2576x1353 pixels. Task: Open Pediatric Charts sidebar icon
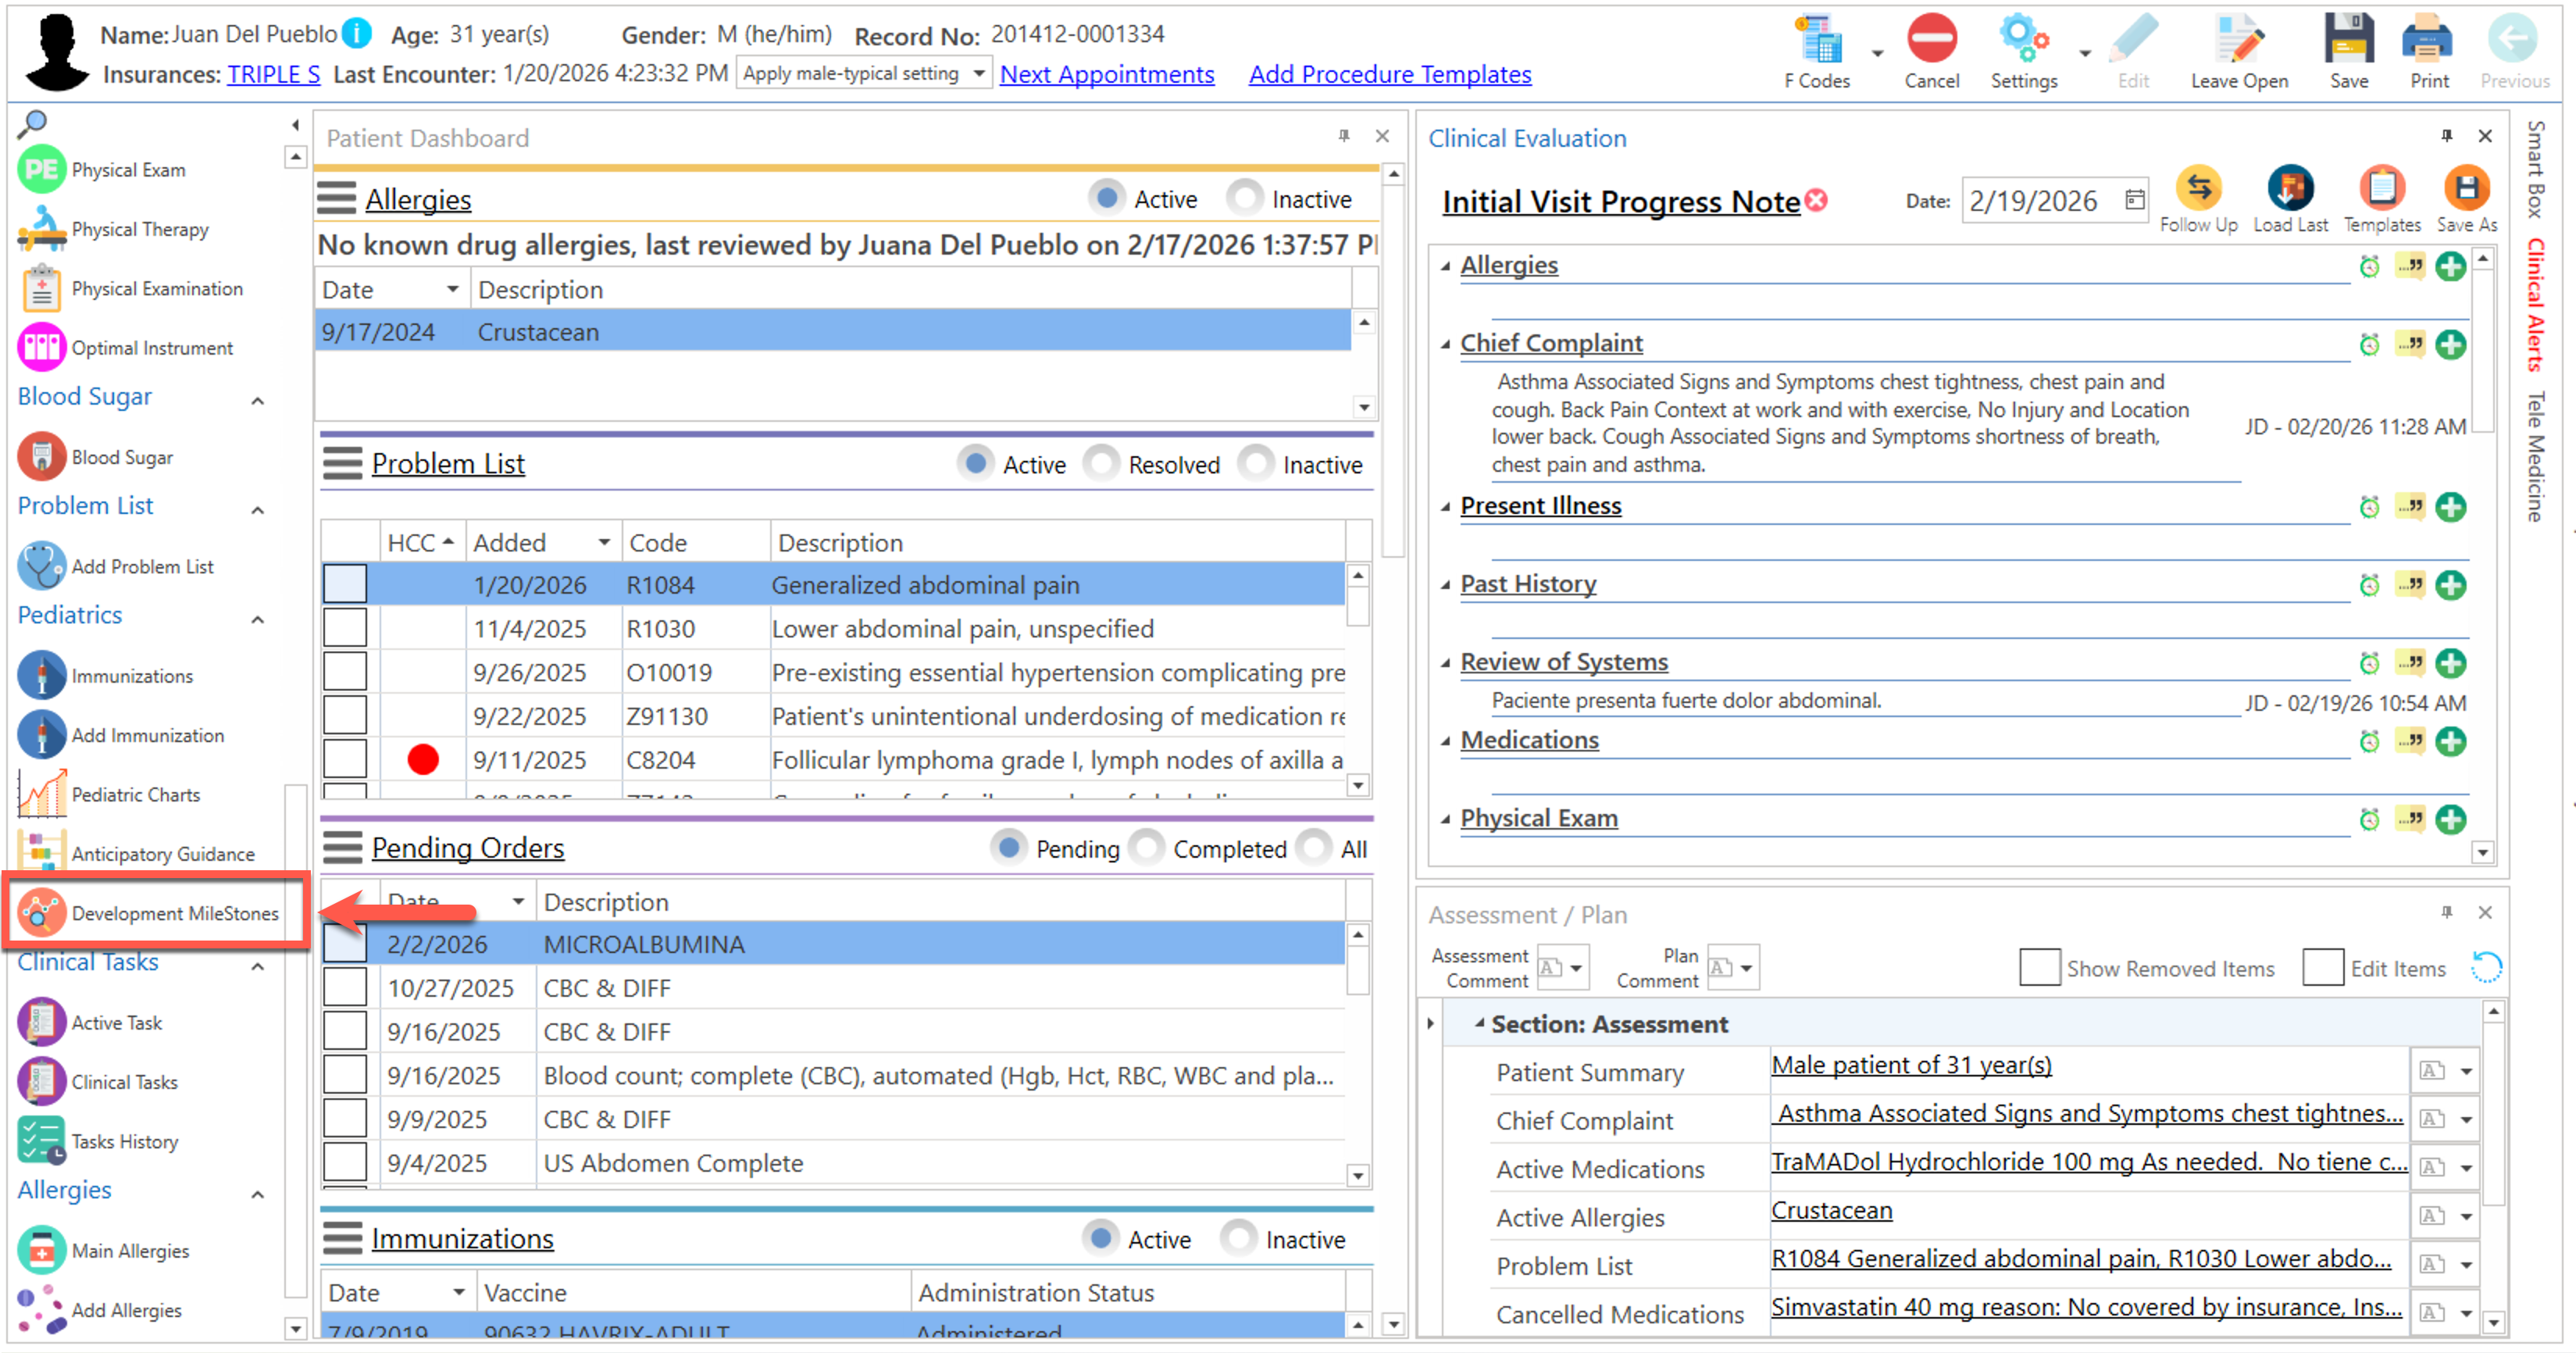[x=42, y=794]
